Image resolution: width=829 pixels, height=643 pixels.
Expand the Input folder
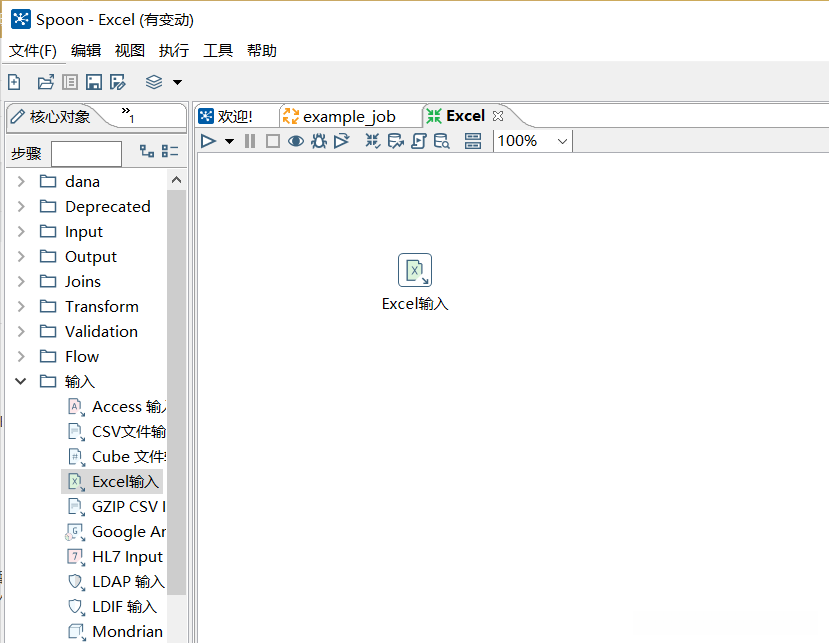coord(21,232)
